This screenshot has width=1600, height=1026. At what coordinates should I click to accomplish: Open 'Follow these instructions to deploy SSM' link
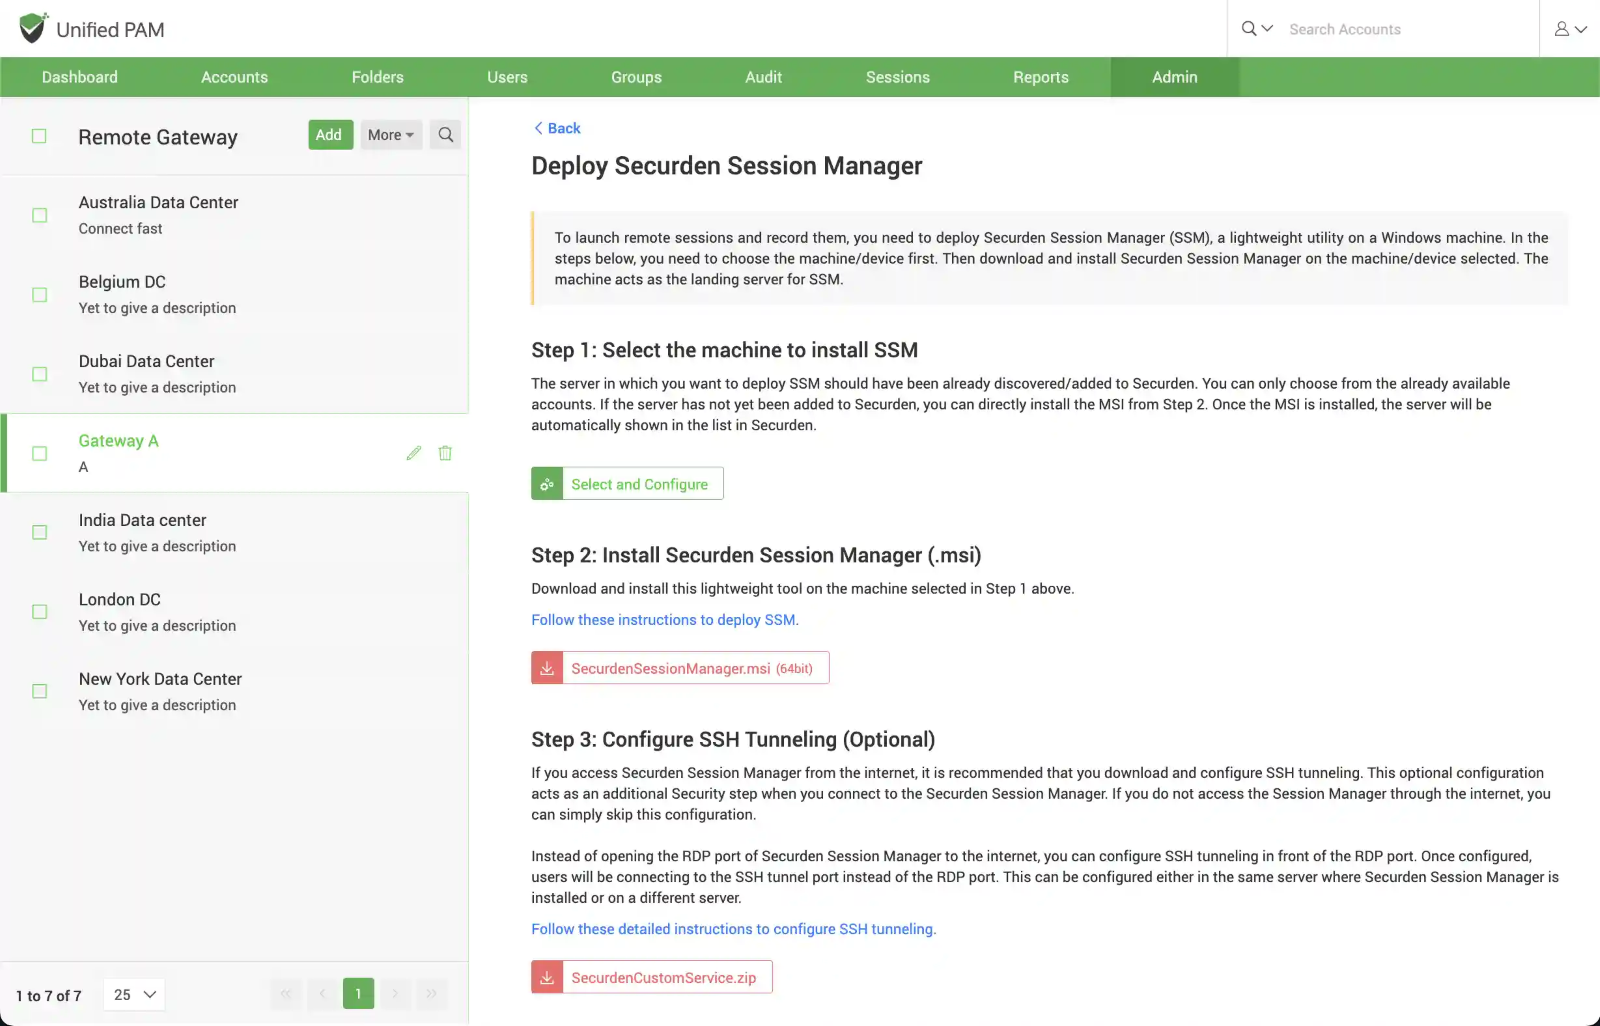pyautogui.click(x=665, y=620)
